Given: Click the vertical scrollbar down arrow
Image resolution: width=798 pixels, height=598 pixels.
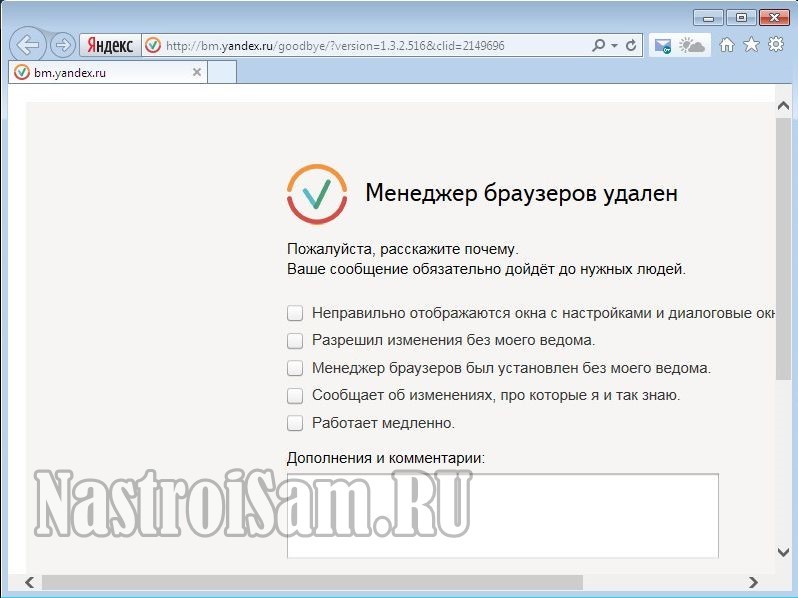Looking at the screenshot, I should click(x=783, y=552).
